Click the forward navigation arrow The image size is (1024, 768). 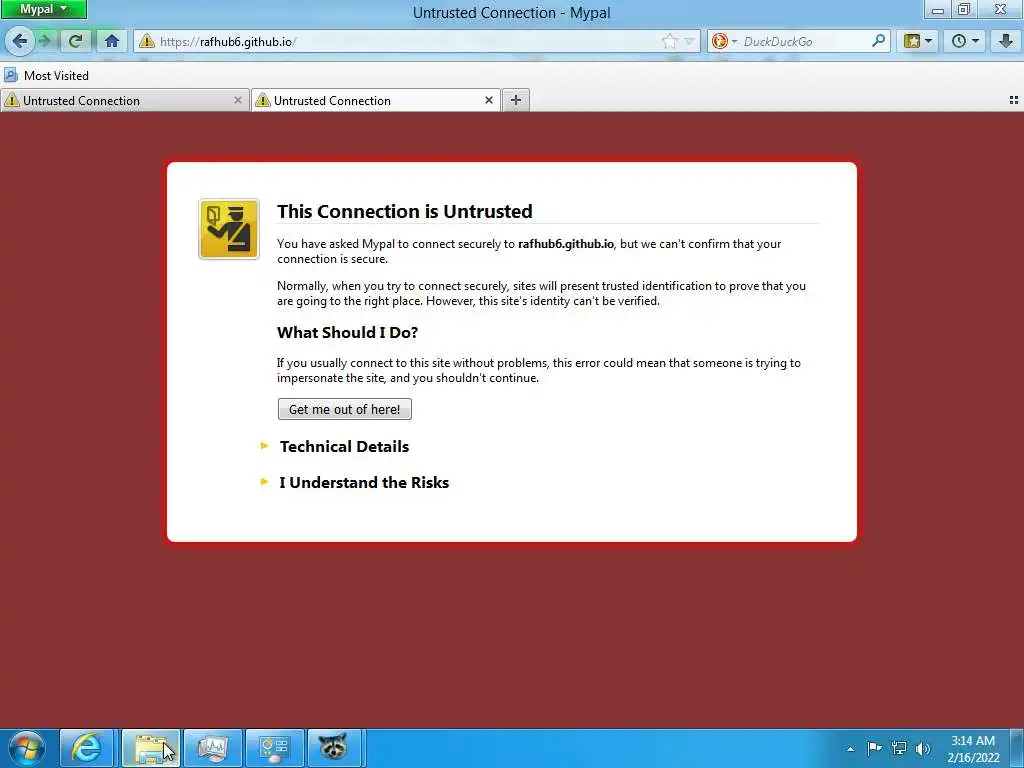coord(45,41)
